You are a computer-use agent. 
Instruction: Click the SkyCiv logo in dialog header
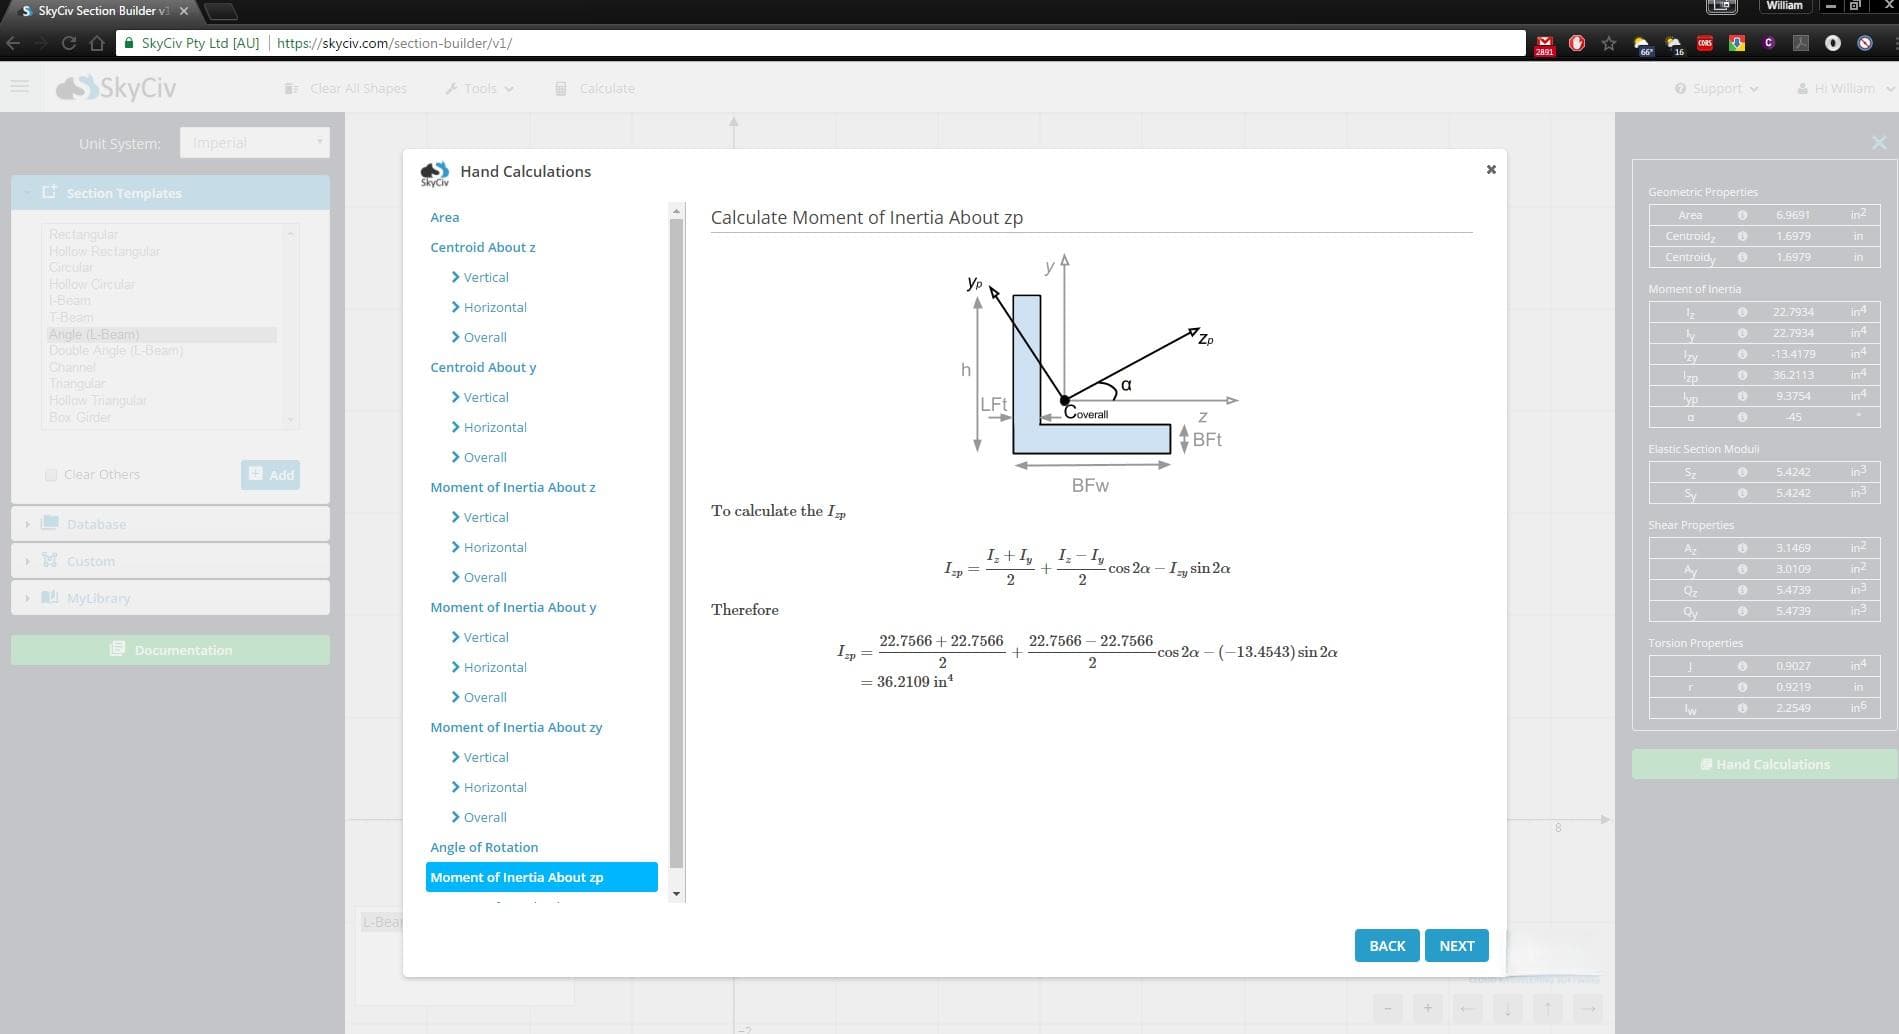click(x=435, y=173)
